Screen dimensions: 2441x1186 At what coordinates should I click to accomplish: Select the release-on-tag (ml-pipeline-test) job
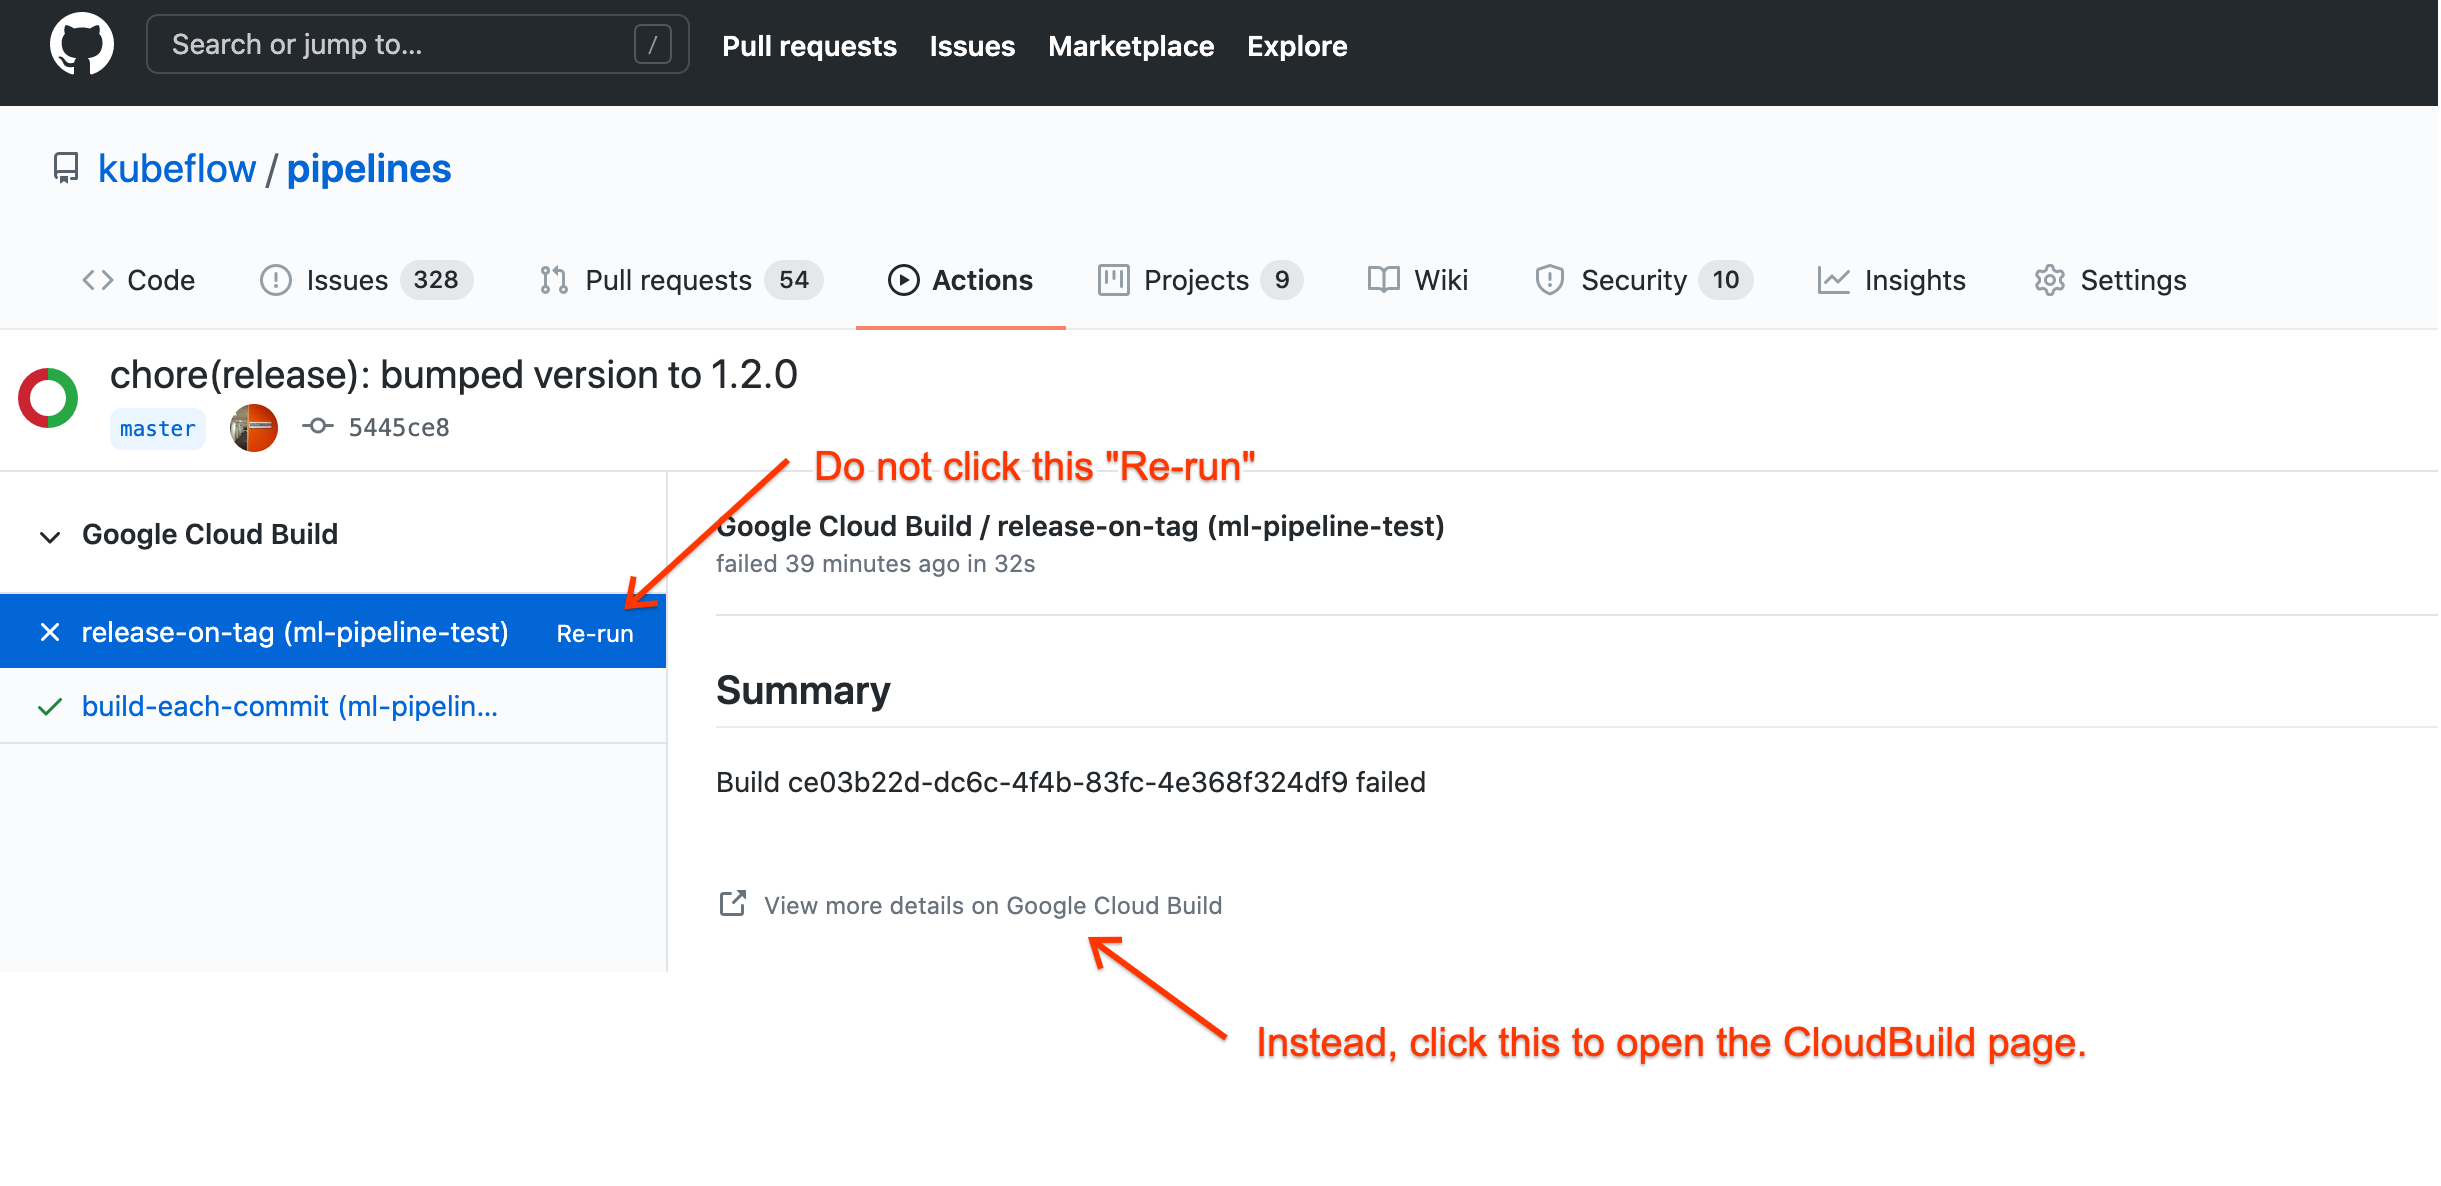295,632
